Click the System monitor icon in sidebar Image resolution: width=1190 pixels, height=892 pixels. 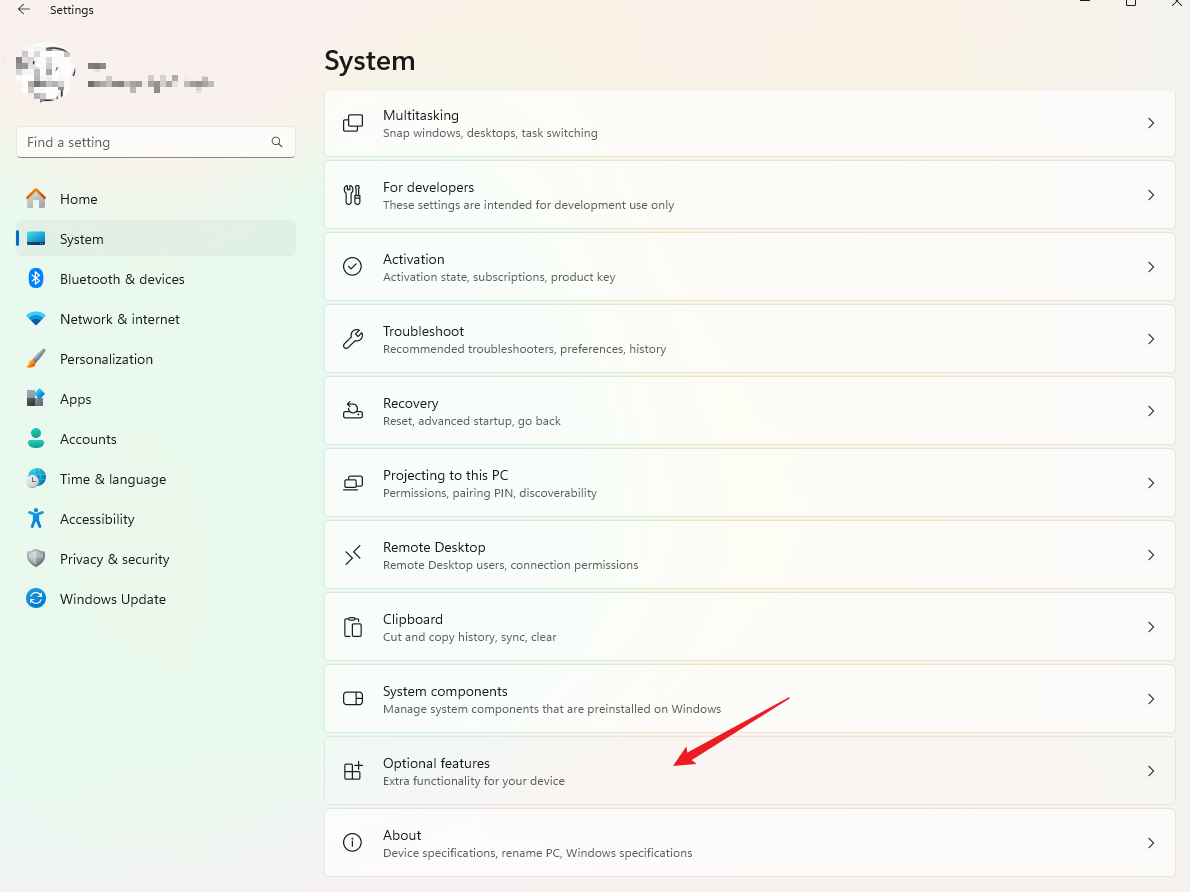(x=36, y=238)
